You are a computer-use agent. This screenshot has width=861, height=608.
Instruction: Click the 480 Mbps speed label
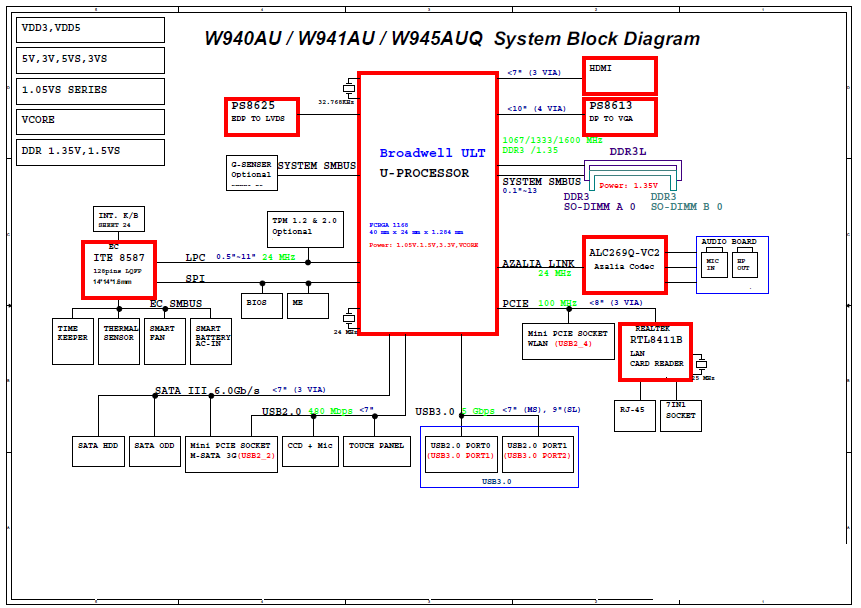pyautogui.click(x=331, y=411)
